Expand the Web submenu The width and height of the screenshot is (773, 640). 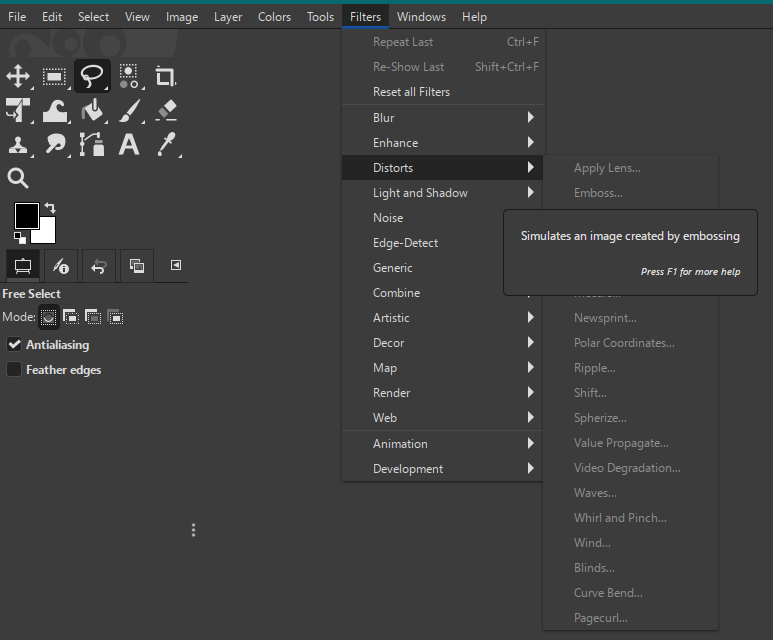(x=443, y=418)
